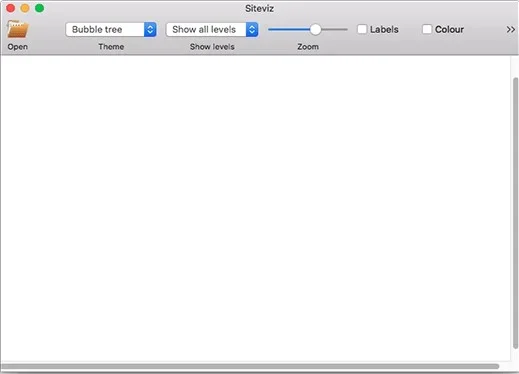
Task: Enable the Labels checkbox
Action: coord(362,29)
